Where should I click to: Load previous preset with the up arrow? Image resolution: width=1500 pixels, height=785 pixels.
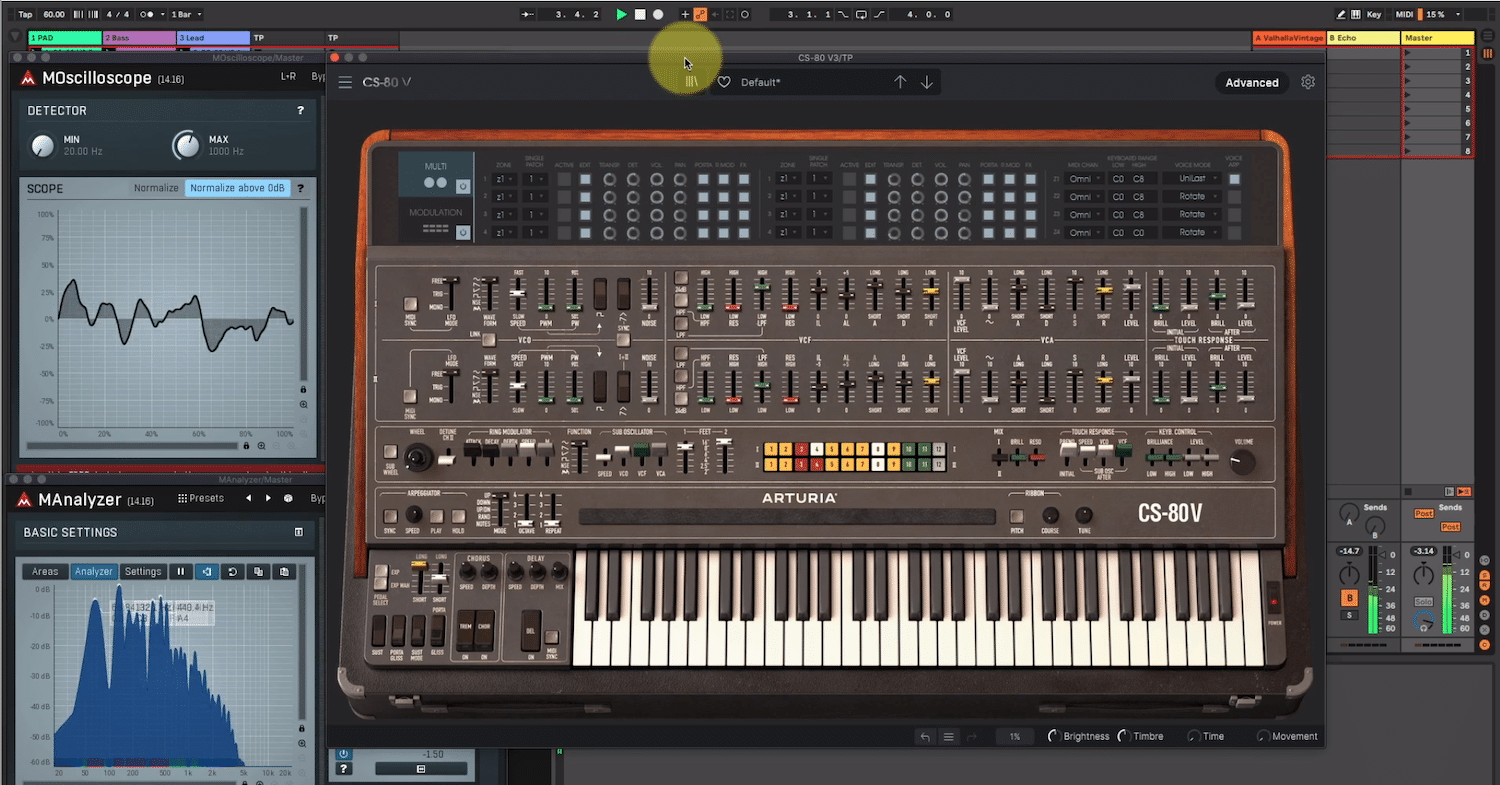[x=900, y=82]
